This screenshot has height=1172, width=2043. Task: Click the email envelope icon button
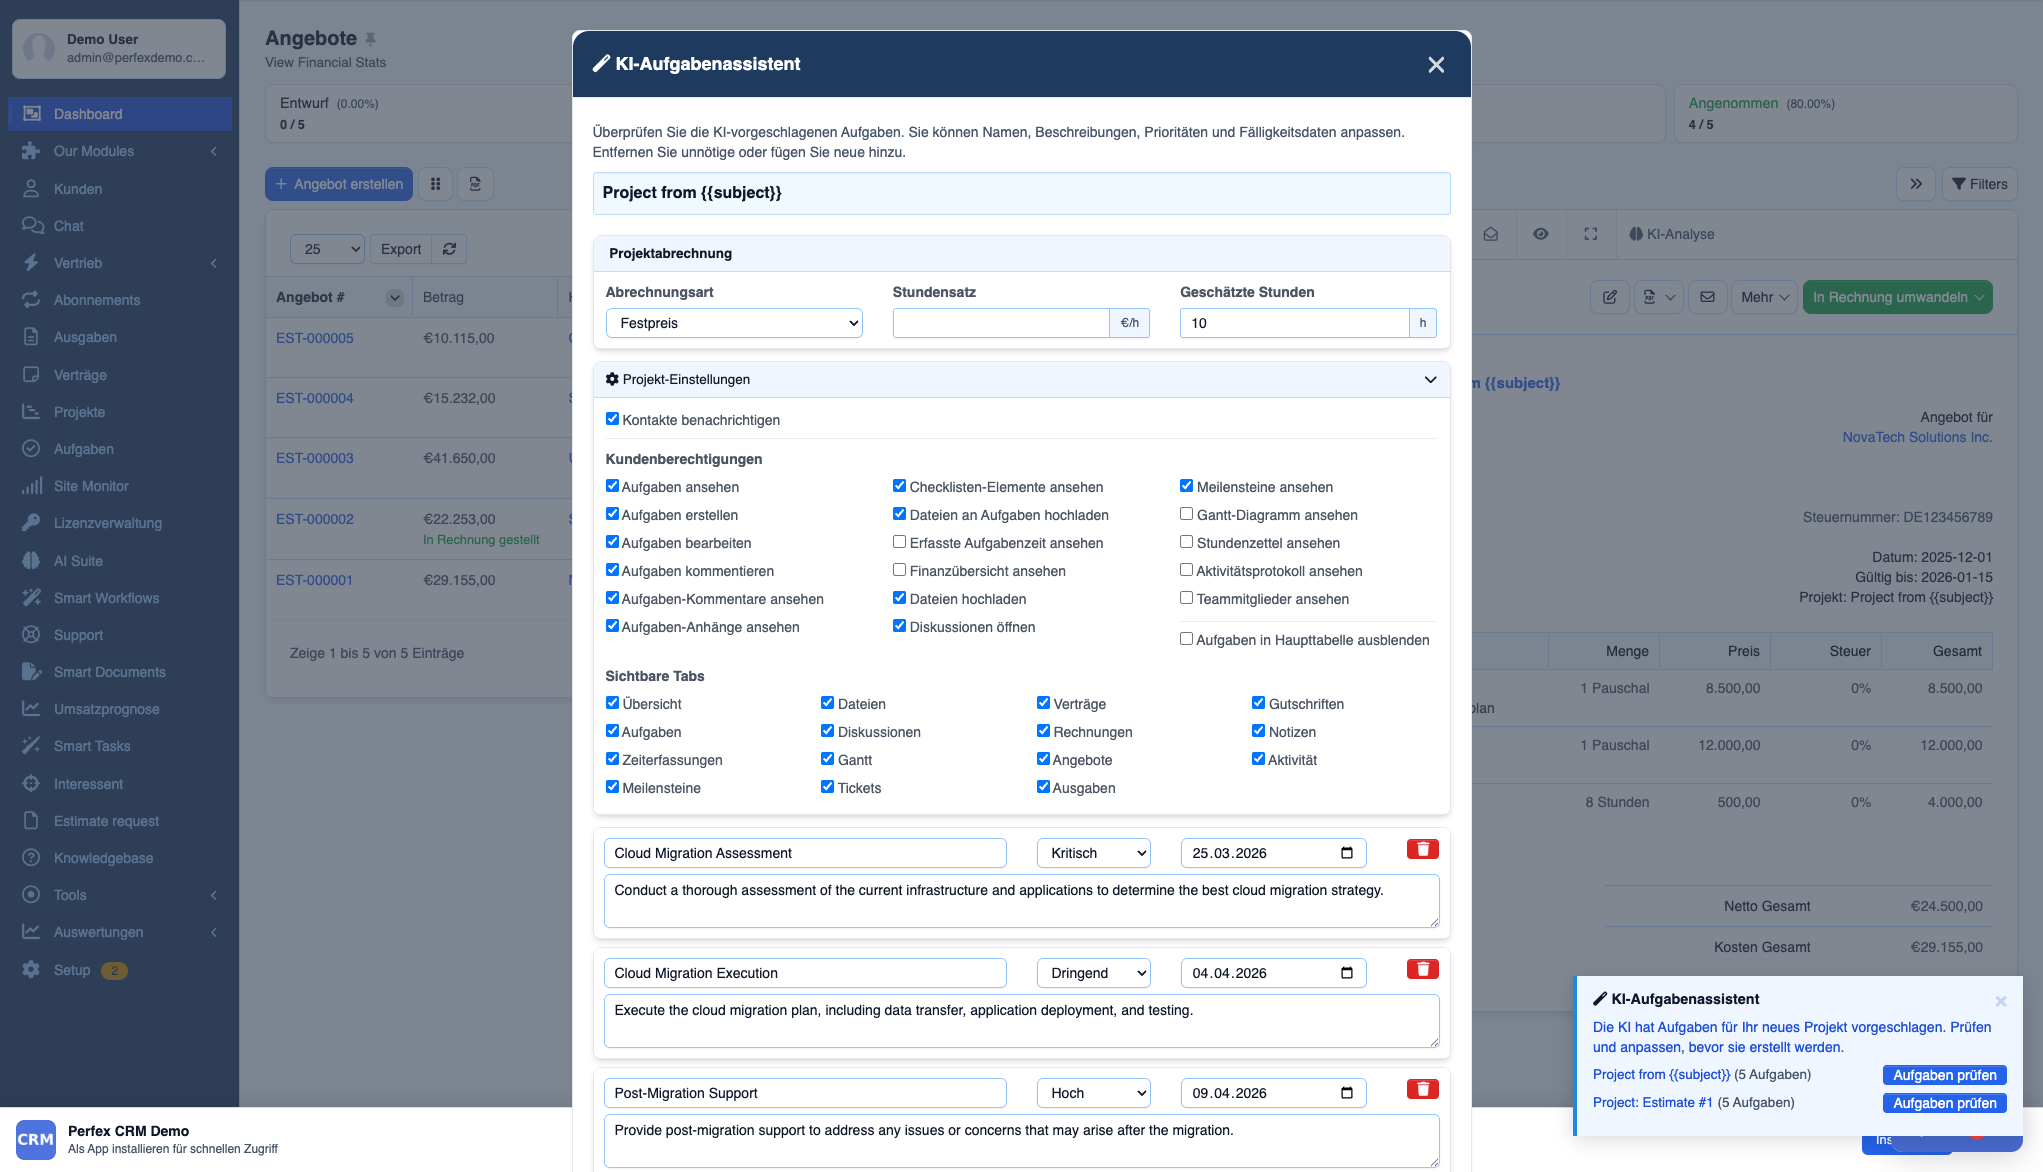tap(1707, 297)
